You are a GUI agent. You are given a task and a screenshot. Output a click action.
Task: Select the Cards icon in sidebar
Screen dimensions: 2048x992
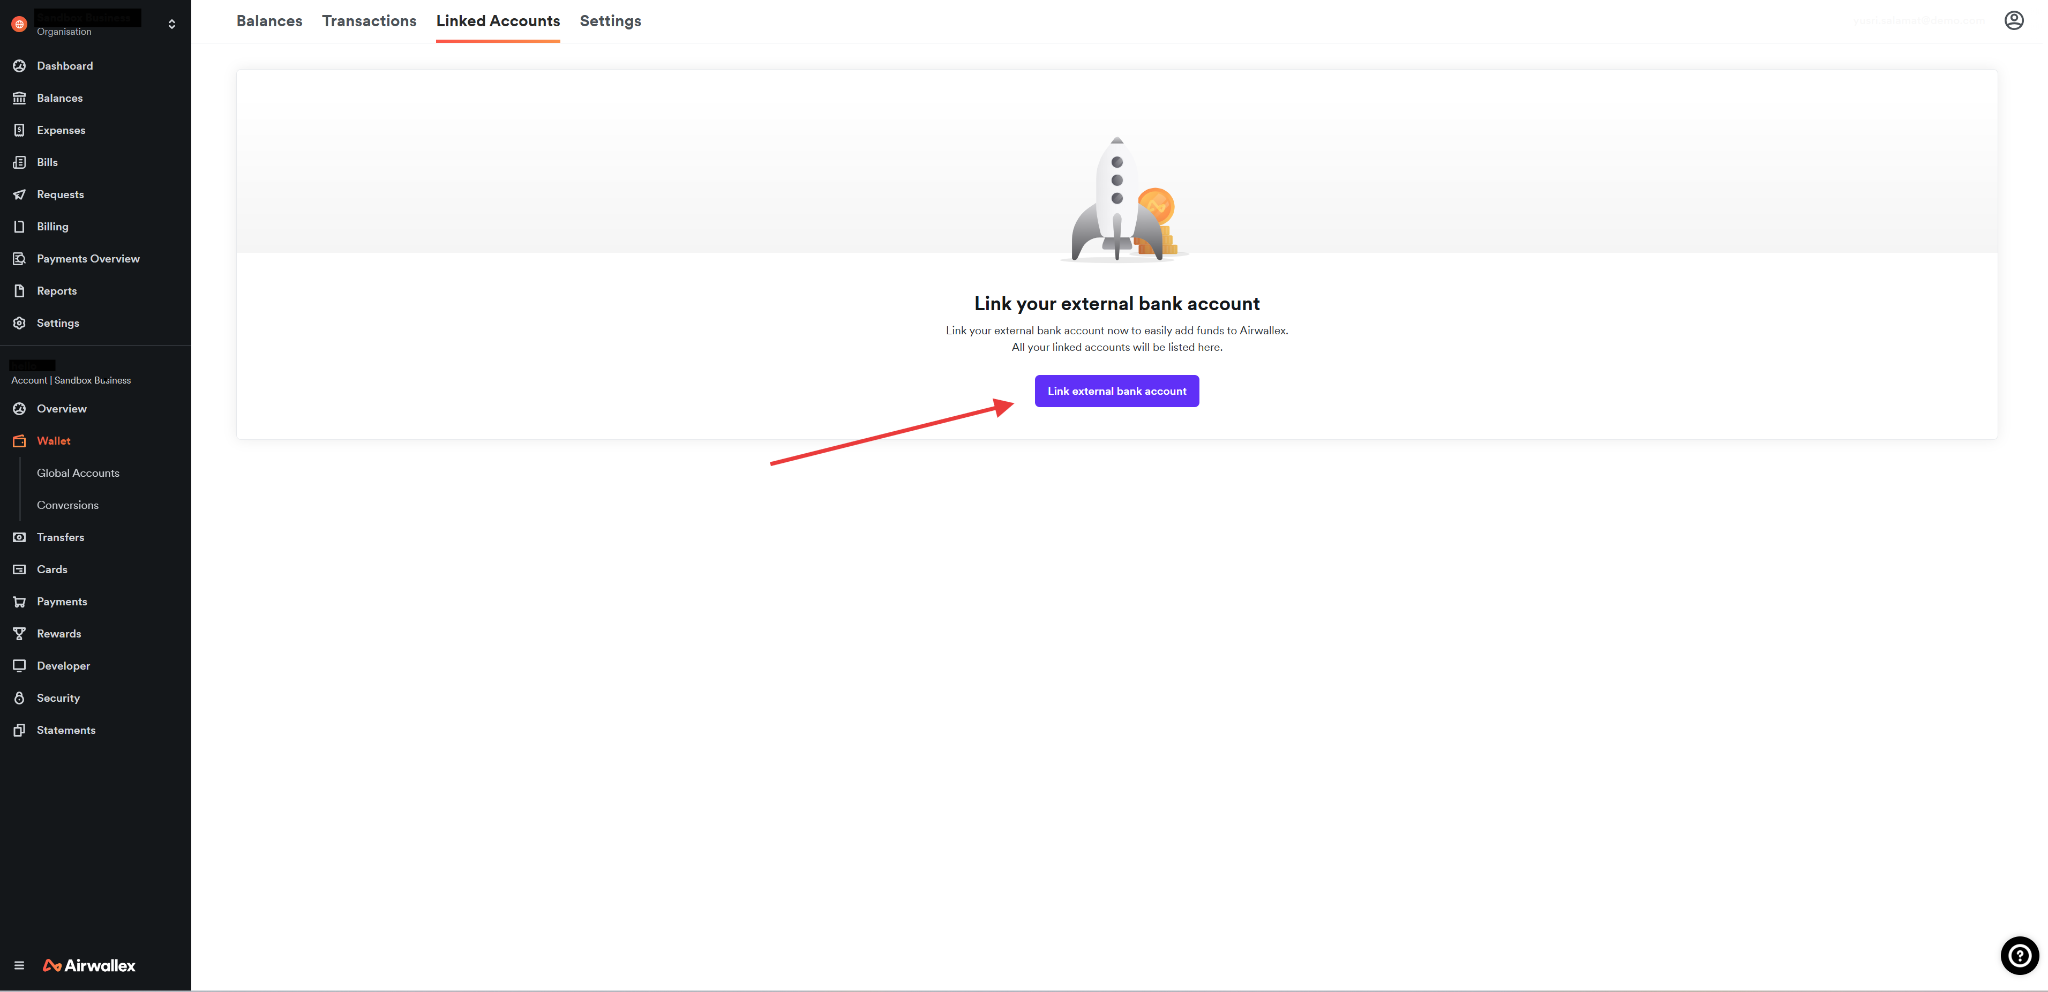click(19, 570)
